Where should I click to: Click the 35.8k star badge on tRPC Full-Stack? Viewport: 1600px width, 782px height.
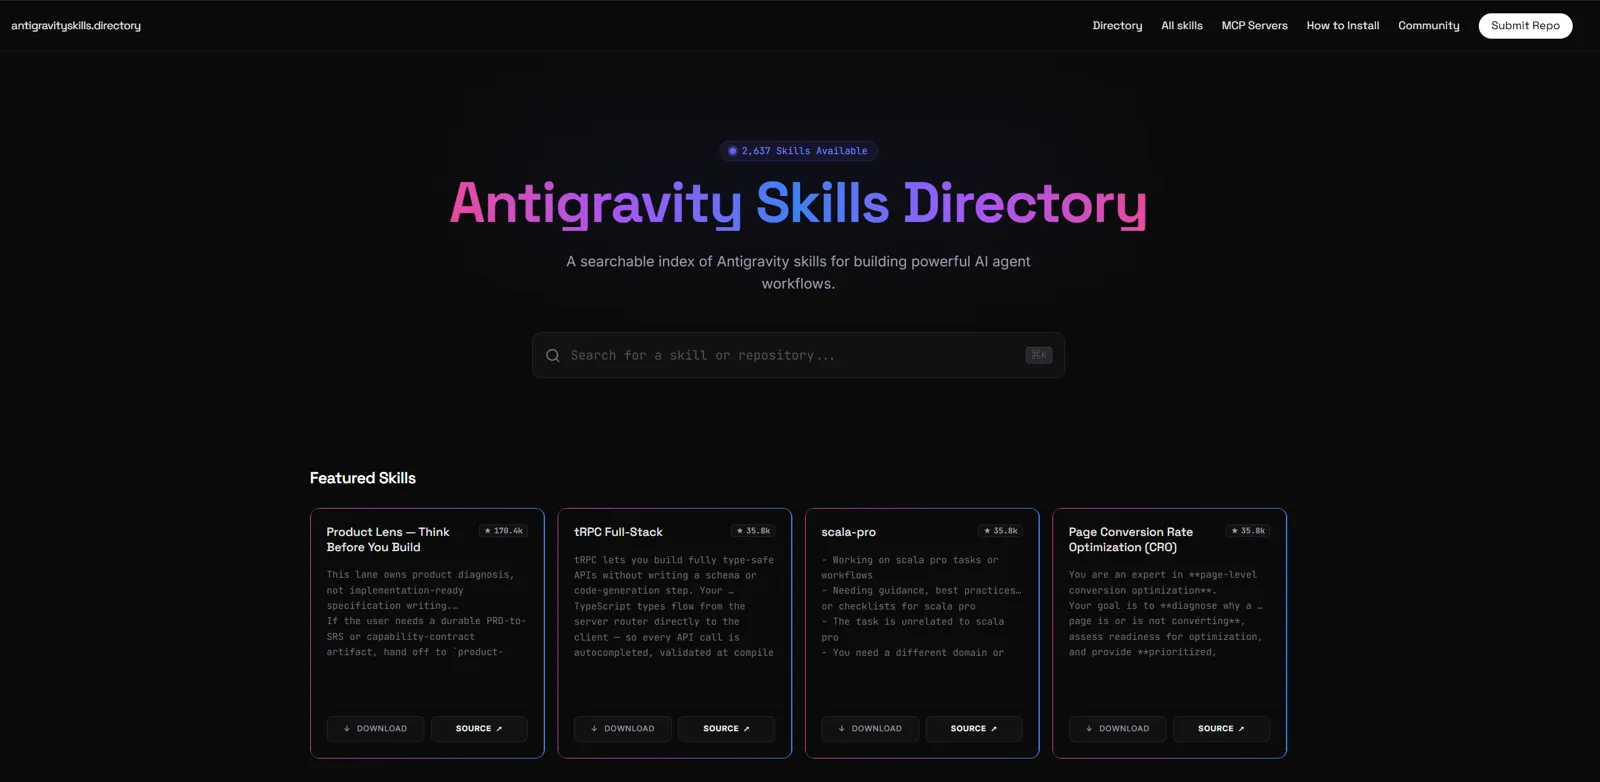pyautogui.click(x=753, y=531)
